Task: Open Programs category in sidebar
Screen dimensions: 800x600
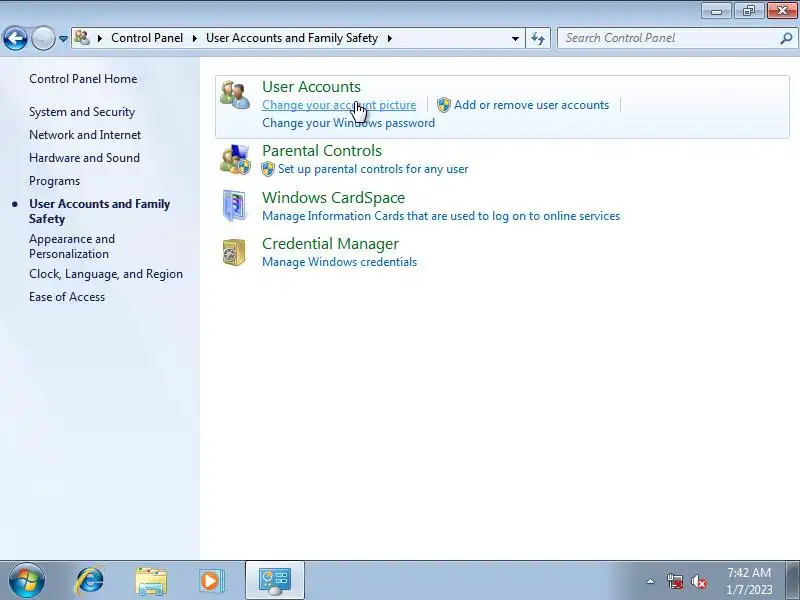Action: (55, 181)
